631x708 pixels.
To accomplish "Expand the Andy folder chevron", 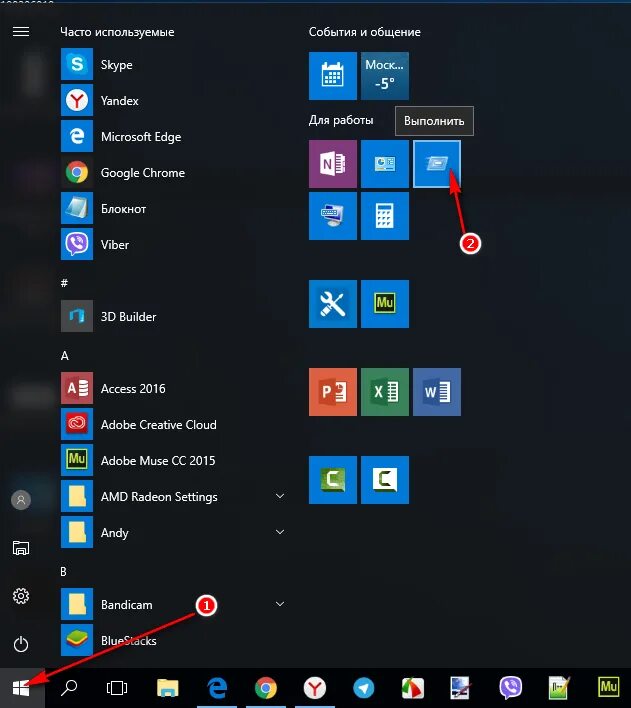I will coord(280,532).
